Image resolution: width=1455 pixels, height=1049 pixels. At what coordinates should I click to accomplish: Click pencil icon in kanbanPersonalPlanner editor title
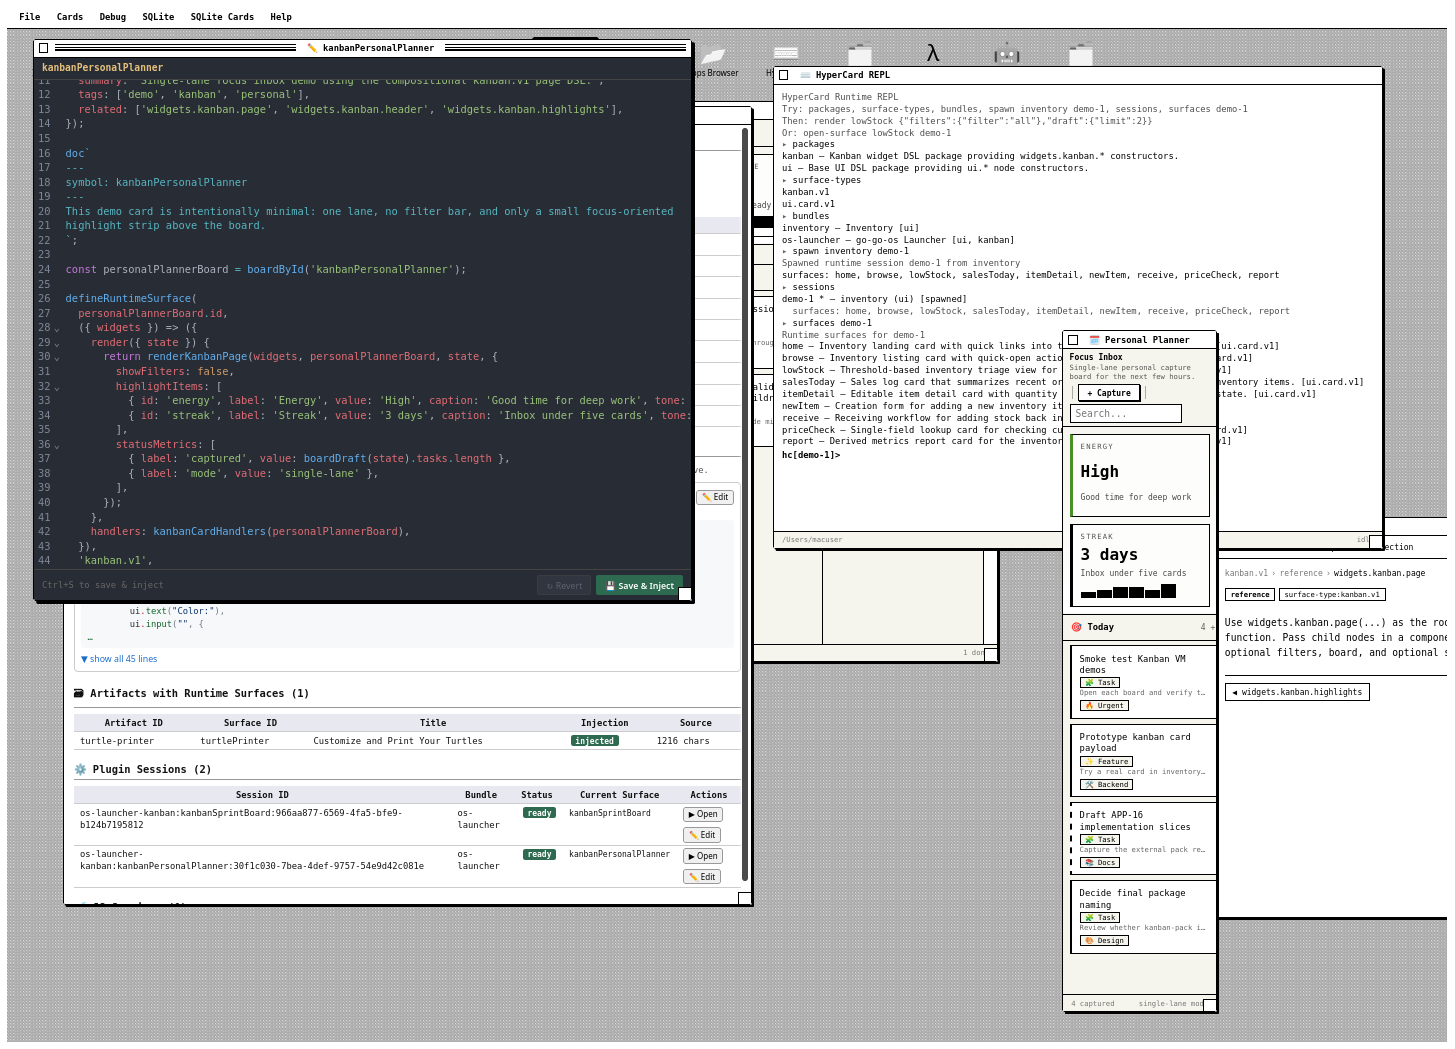pos(312,48)
